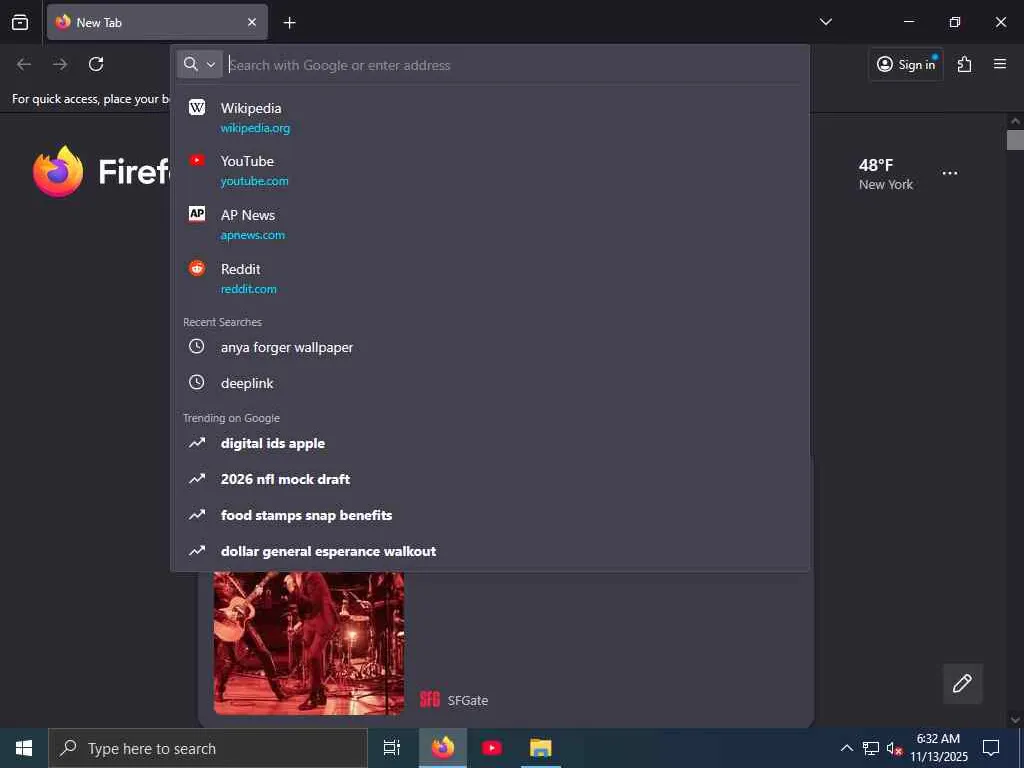This screenshot has height=768, width=1024.
Task: Show hidden system tray icons
Action: pyautogui.click(x=846, y=748)
